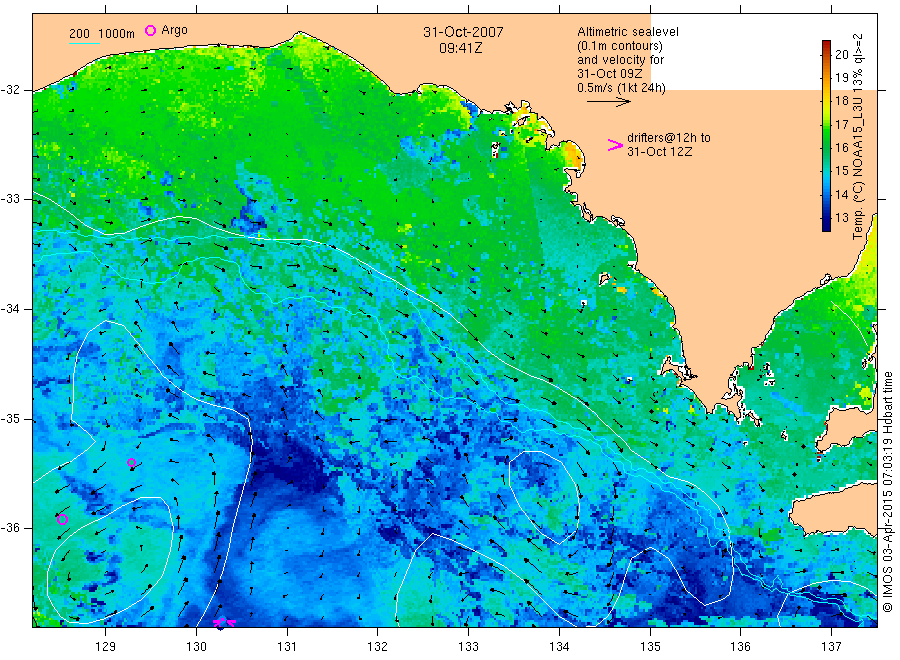Click the magenta Argo circle in the legend

click(x=150, y=30)
